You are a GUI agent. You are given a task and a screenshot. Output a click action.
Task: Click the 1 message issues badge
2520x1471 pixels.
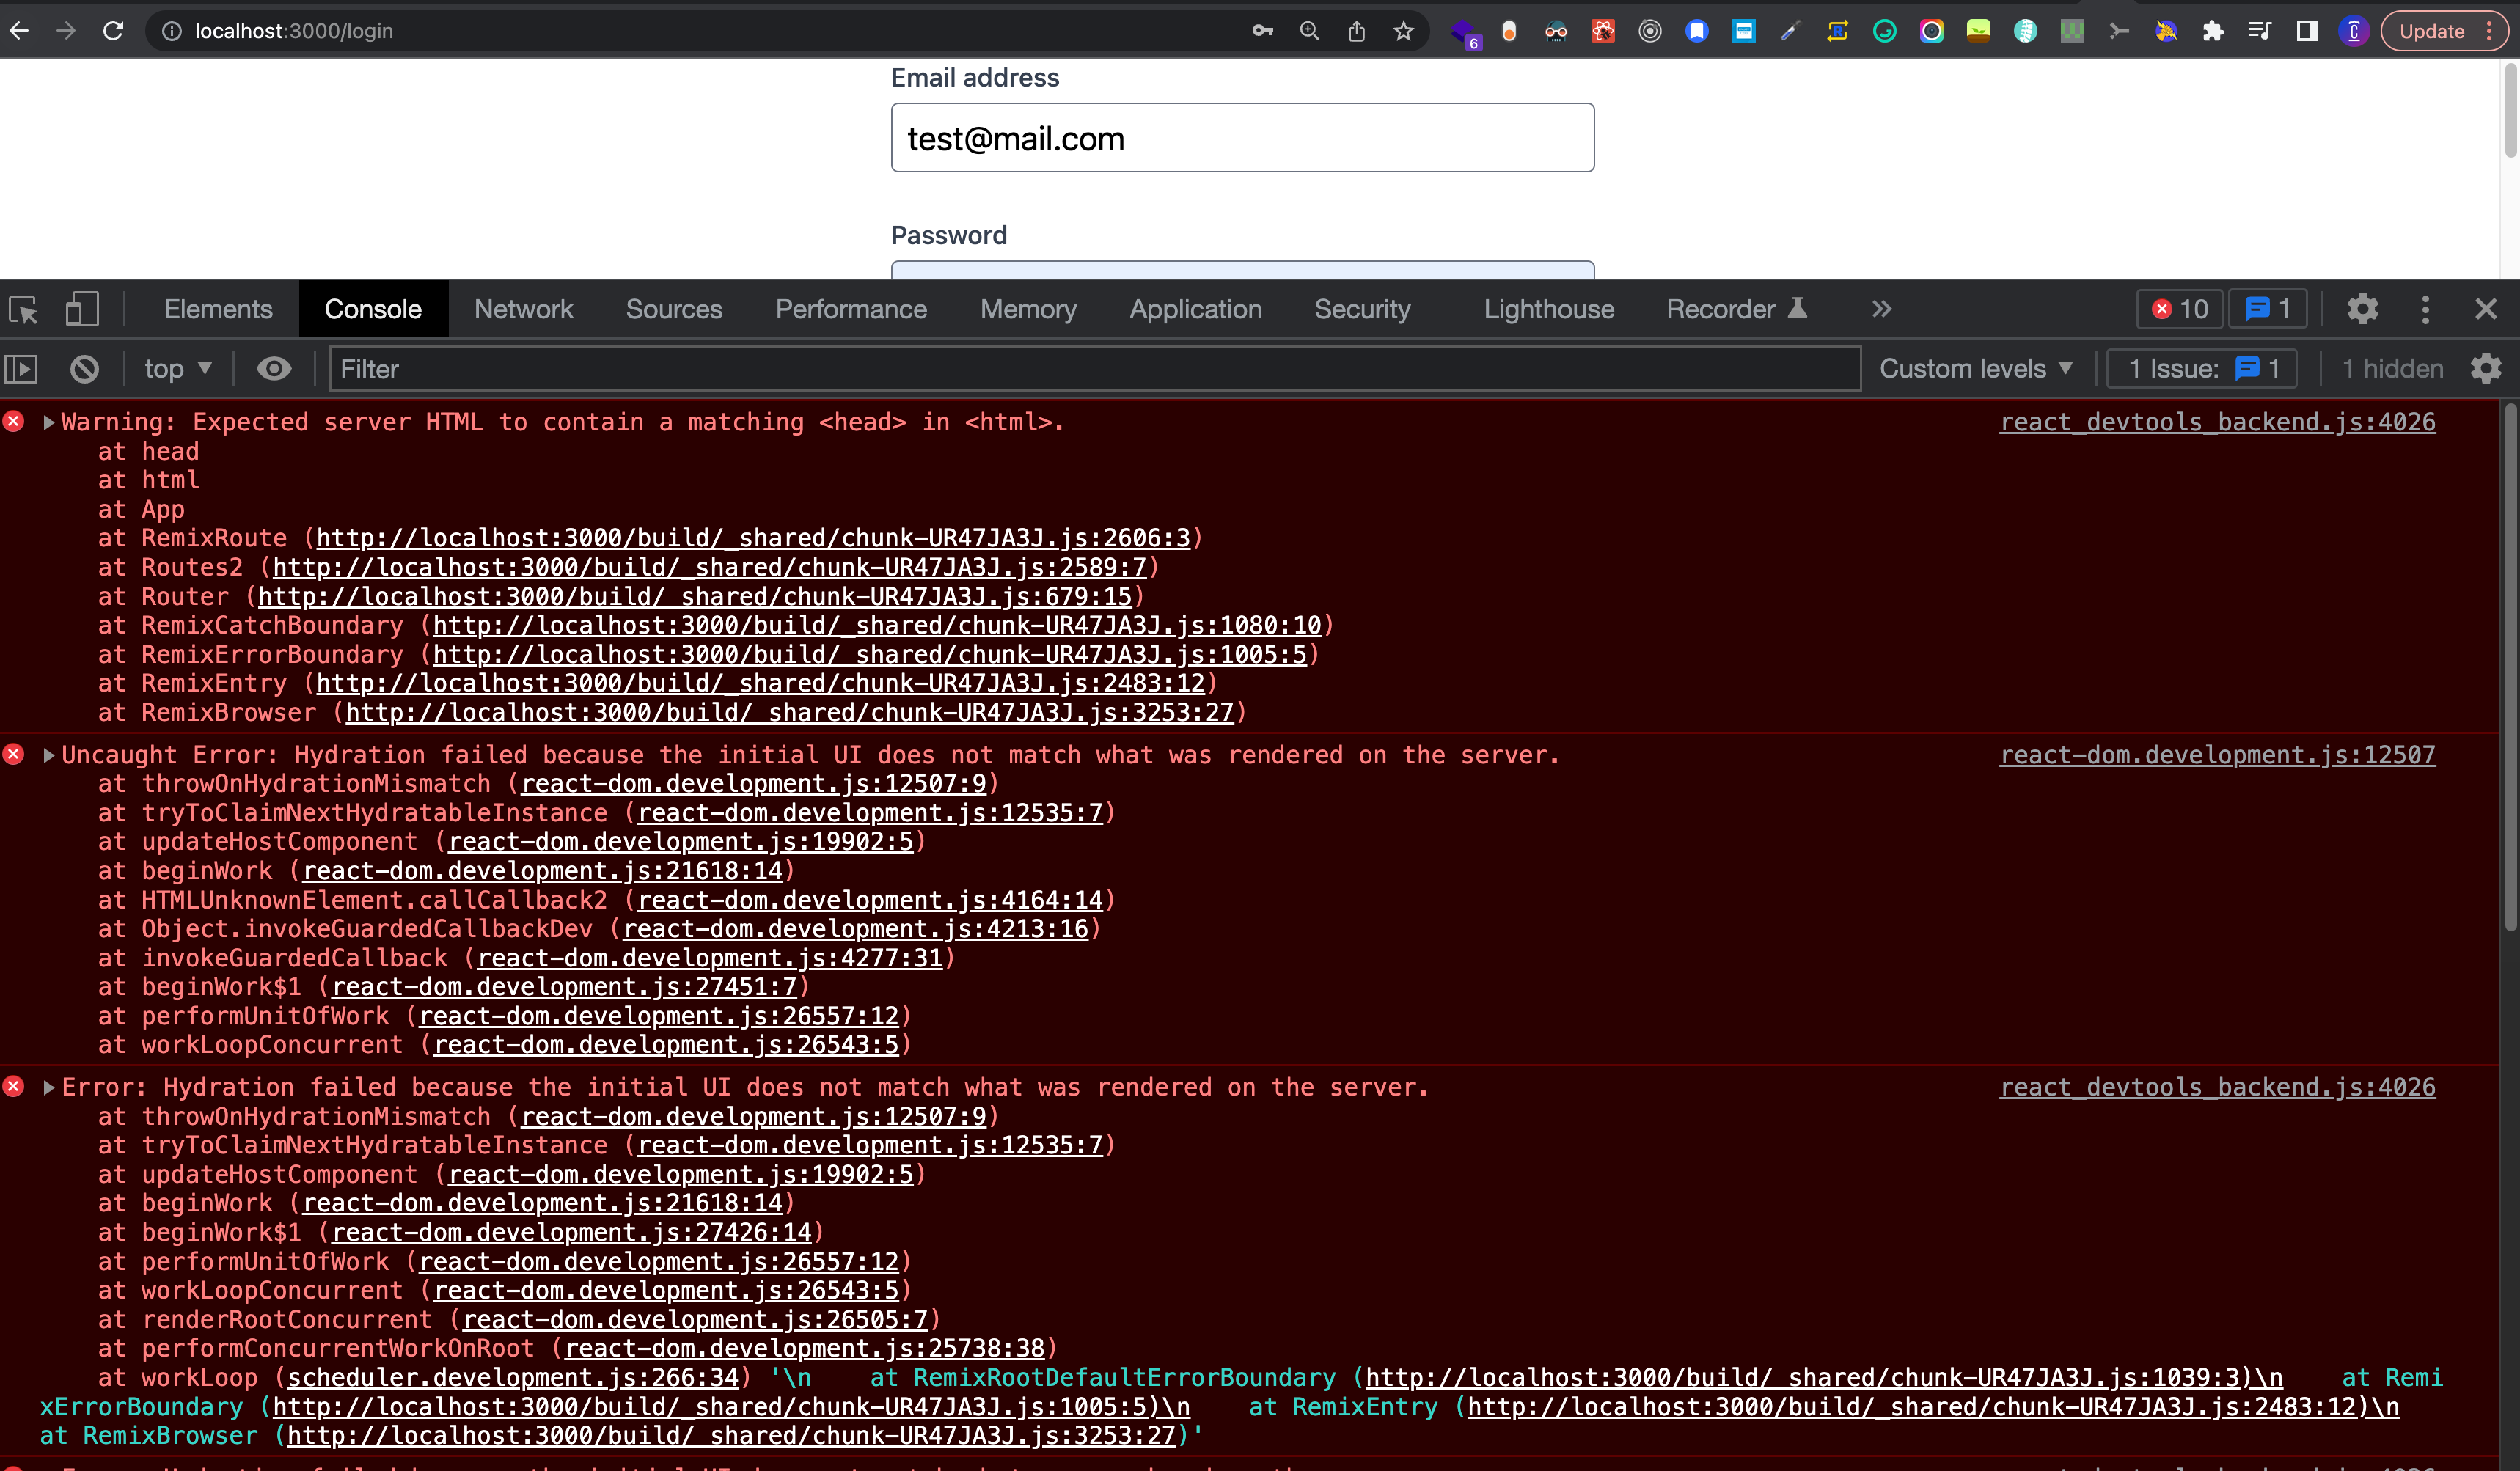pyautogui.click(x=2267, y=309)
